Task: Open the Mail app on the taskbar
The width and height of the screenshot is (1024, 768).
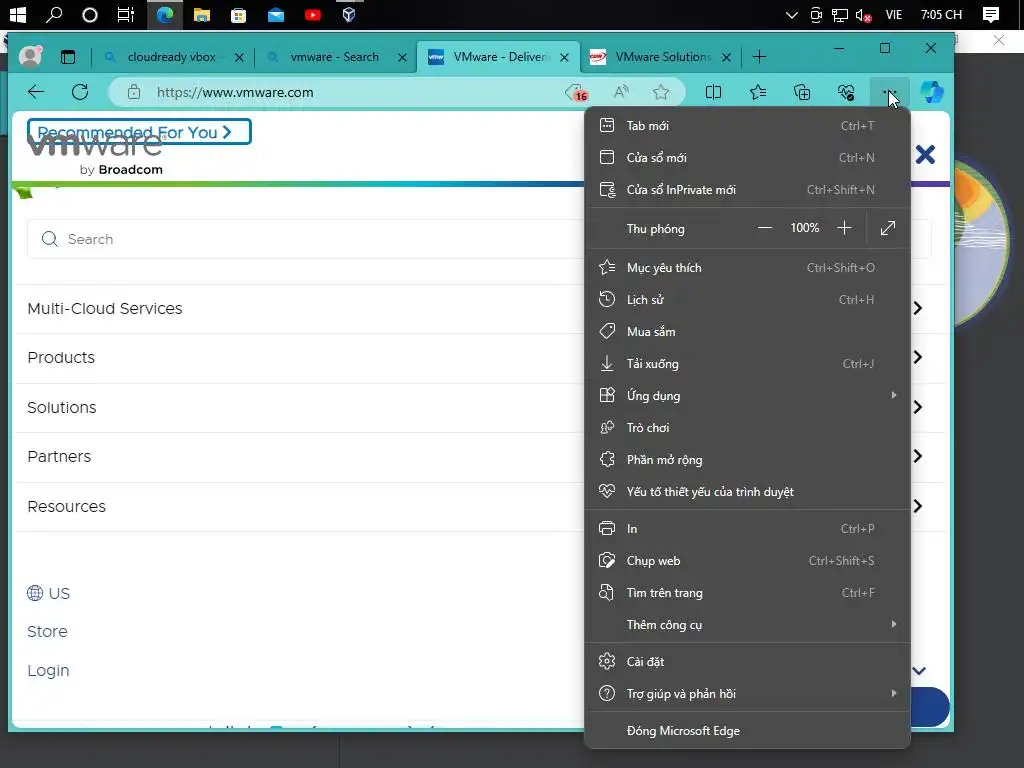Action: (276, 14)
